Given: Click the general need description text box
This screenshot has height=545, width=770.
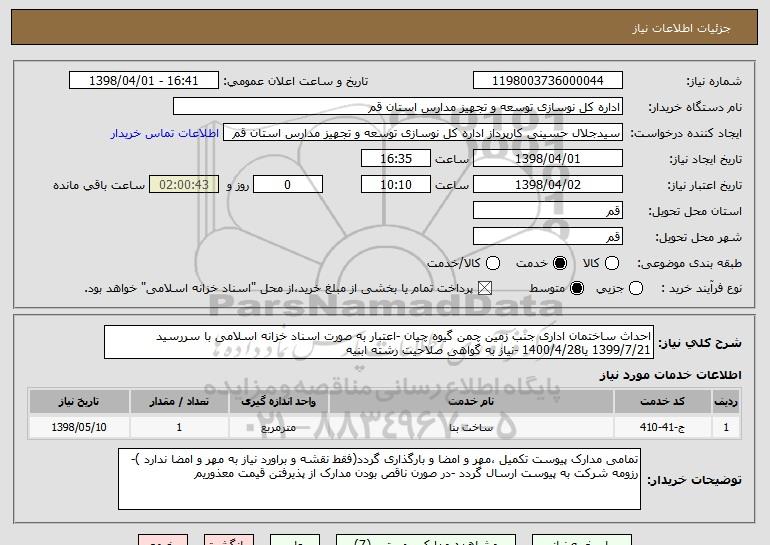Looking at the screenshot, I should coord(379,342).
